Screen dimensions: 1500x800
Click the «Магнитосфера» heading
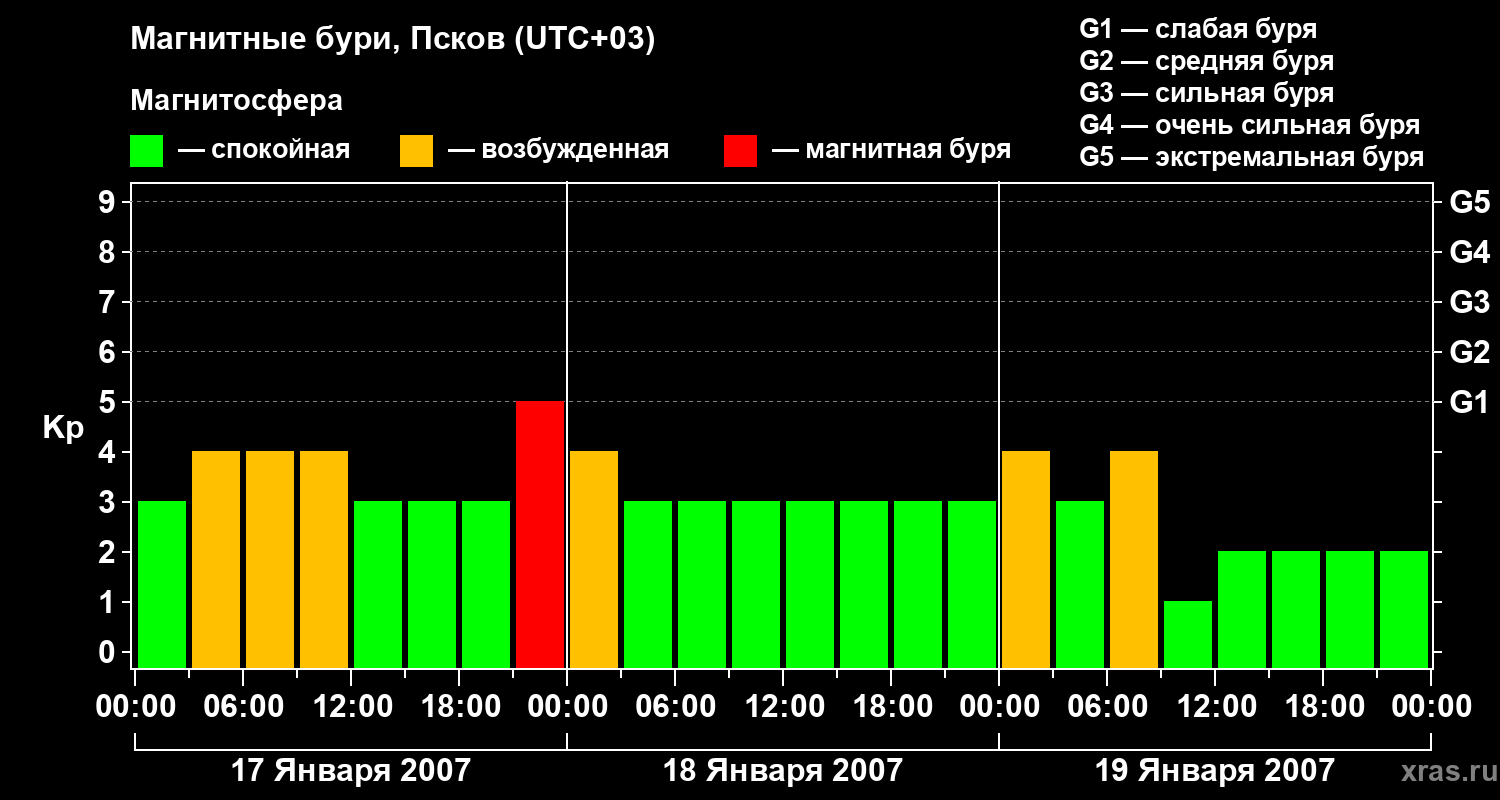click(236, 101)
